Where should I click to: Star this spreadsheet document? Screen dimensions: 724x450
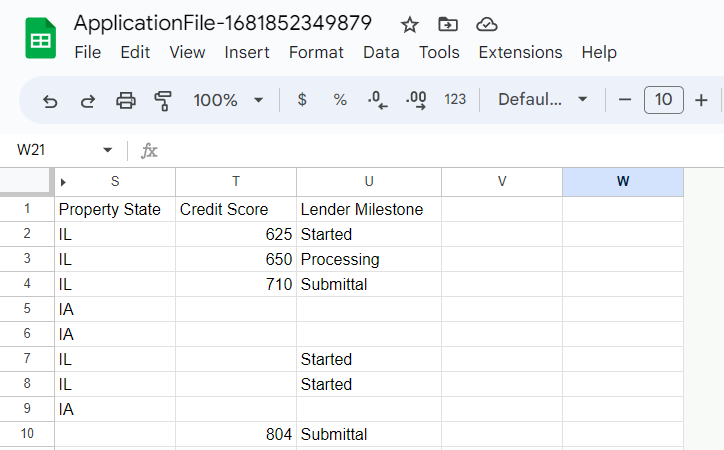coord(409,24)
